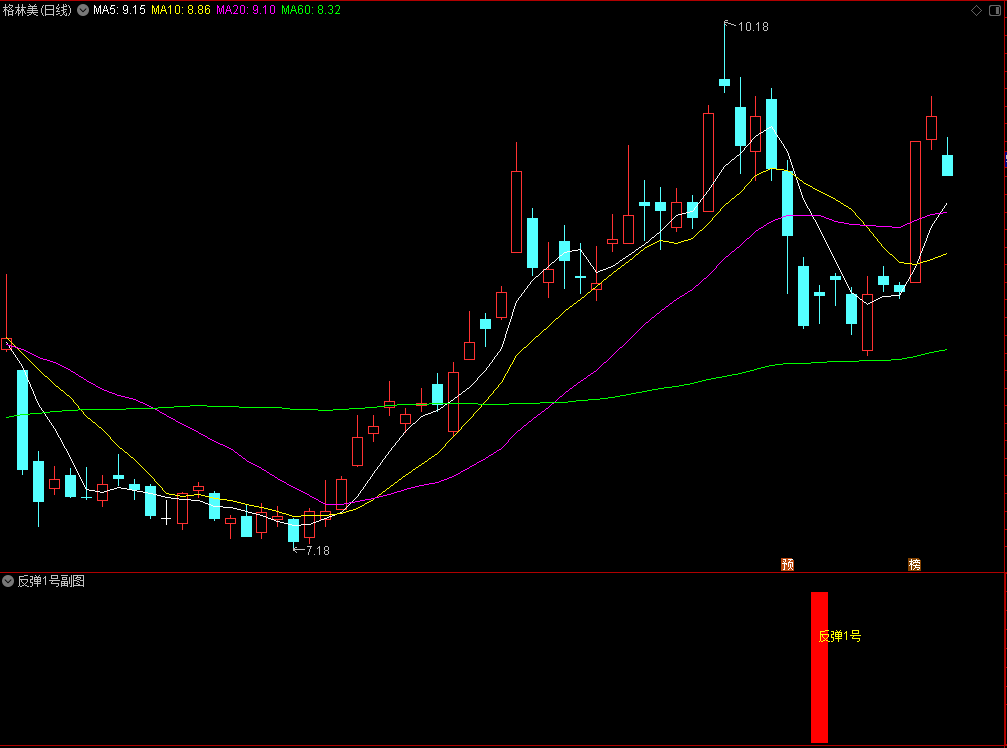
Task: Click the MA60: 8.32 indicator label
Action: click(x=311, y=10)
